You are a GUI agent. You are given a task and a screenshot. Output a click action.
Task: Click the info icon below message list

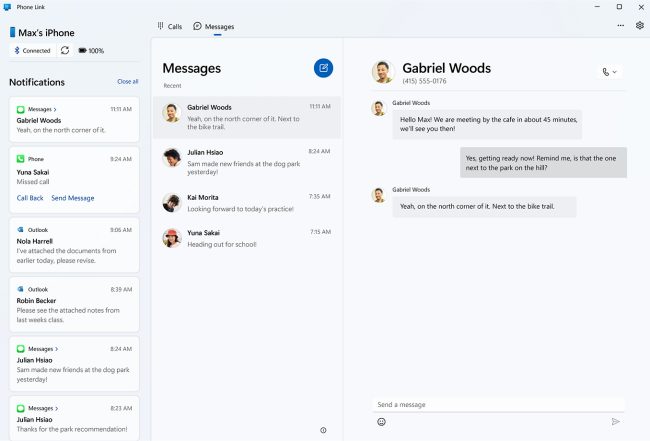[x=323, y=430]
